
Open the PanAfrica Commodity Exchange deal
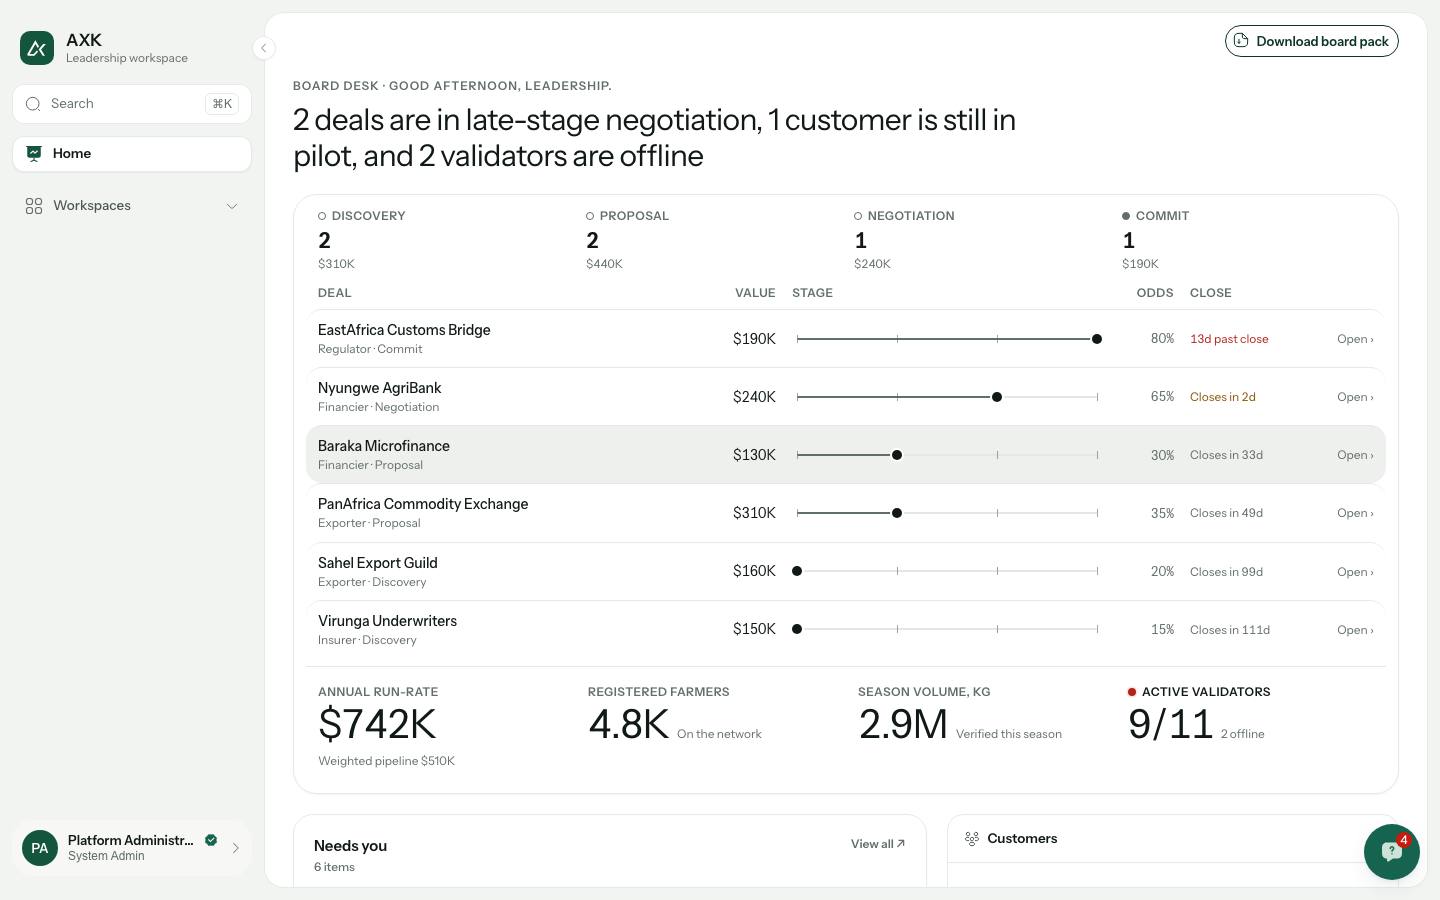point(1355,513)
